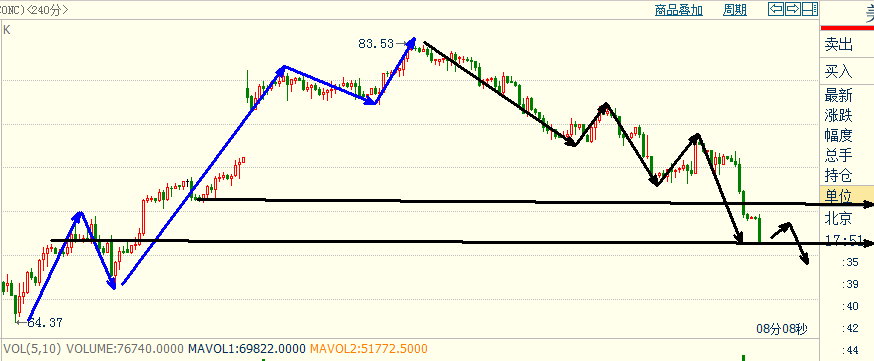Click the 83.53 high price label
Viewport: 874px width, 361px height.
376,43
